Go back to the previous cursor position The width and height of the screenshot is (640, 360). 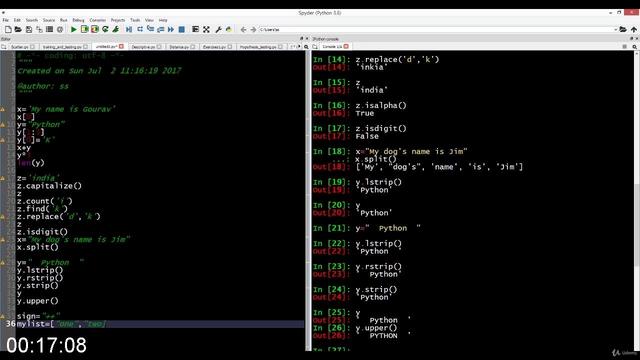click(x=243, y=29)
